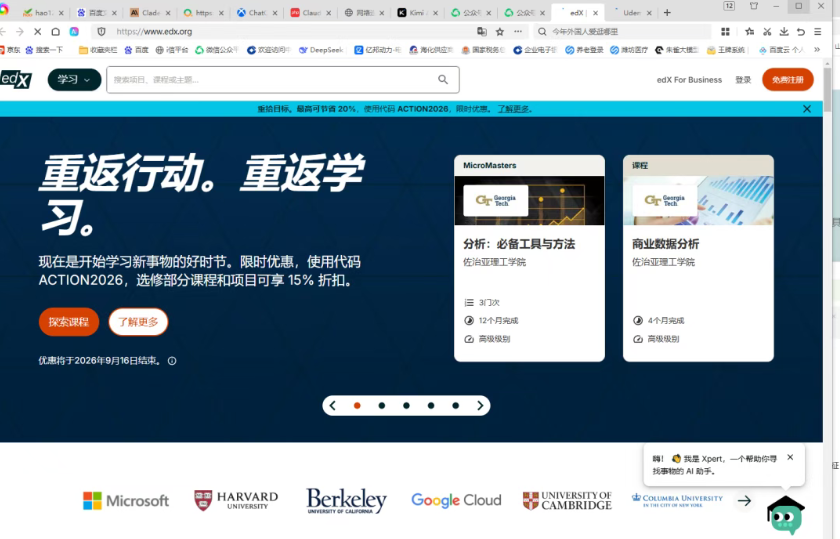This screenshot has width=840, height=539.
Task: Bookmark this page with the star icon
Action: pos(500,32)
